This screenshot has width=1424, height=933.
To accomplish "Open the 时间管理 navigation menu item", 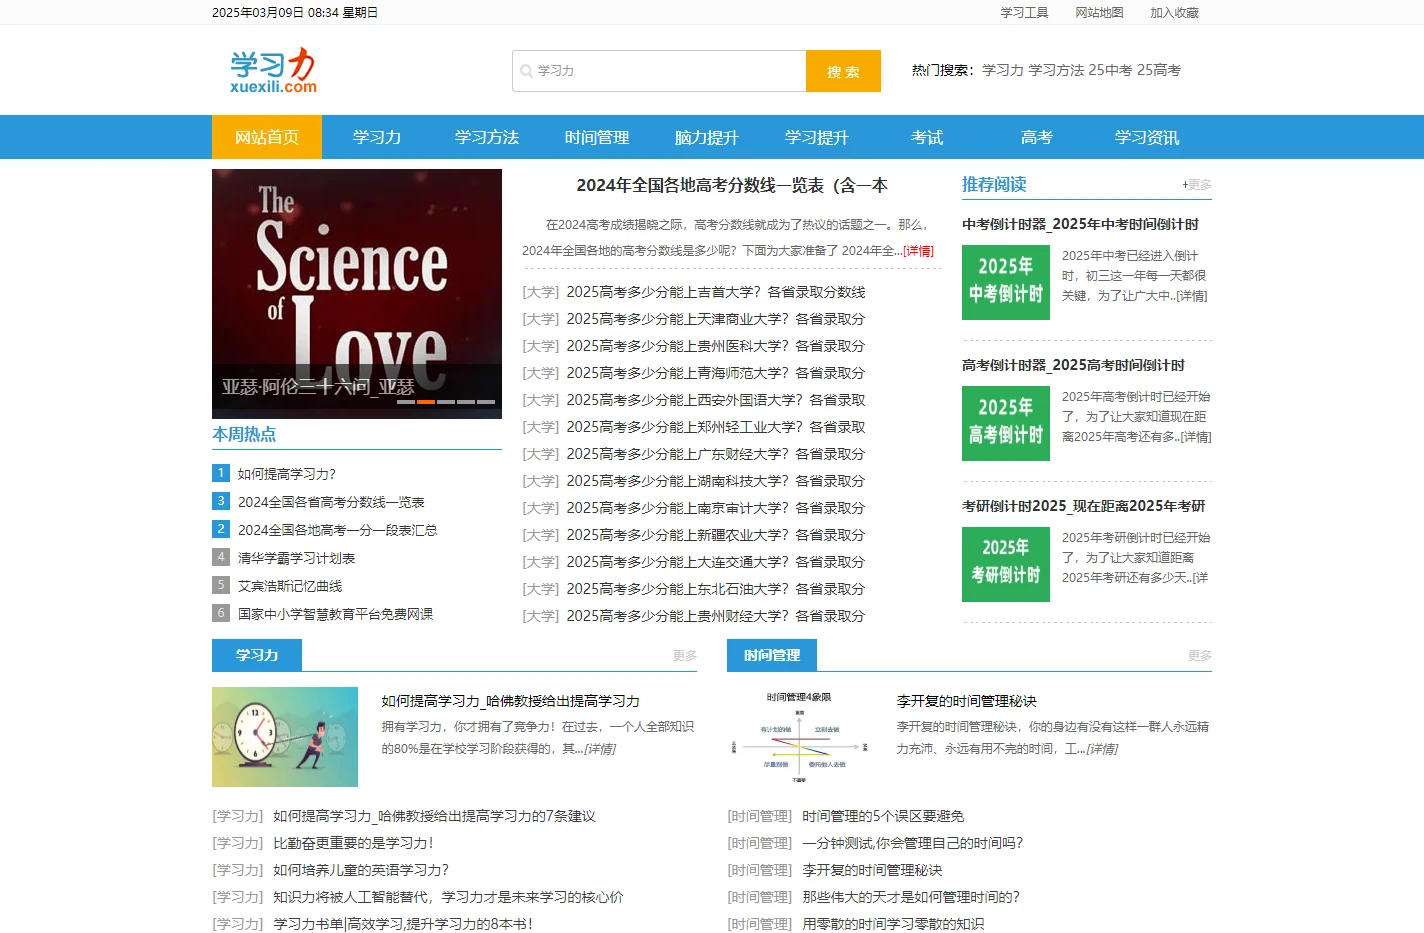I will tap(597, 137).
